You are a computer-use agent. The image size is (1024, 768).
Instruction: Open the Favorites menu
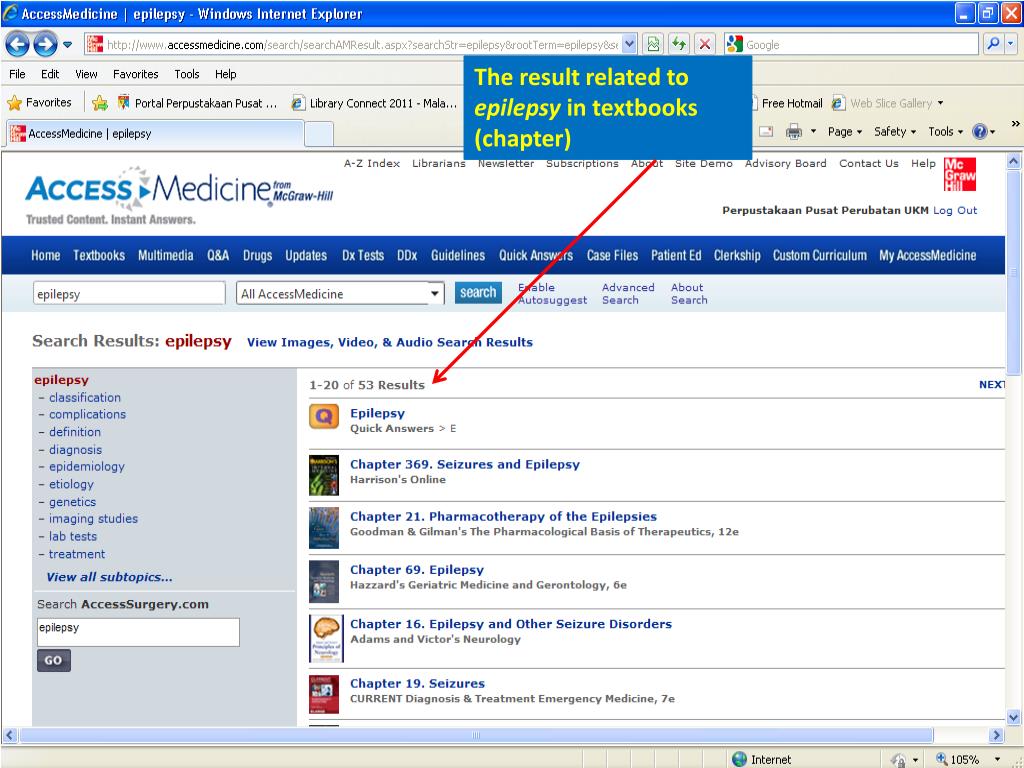coord(136,74)
